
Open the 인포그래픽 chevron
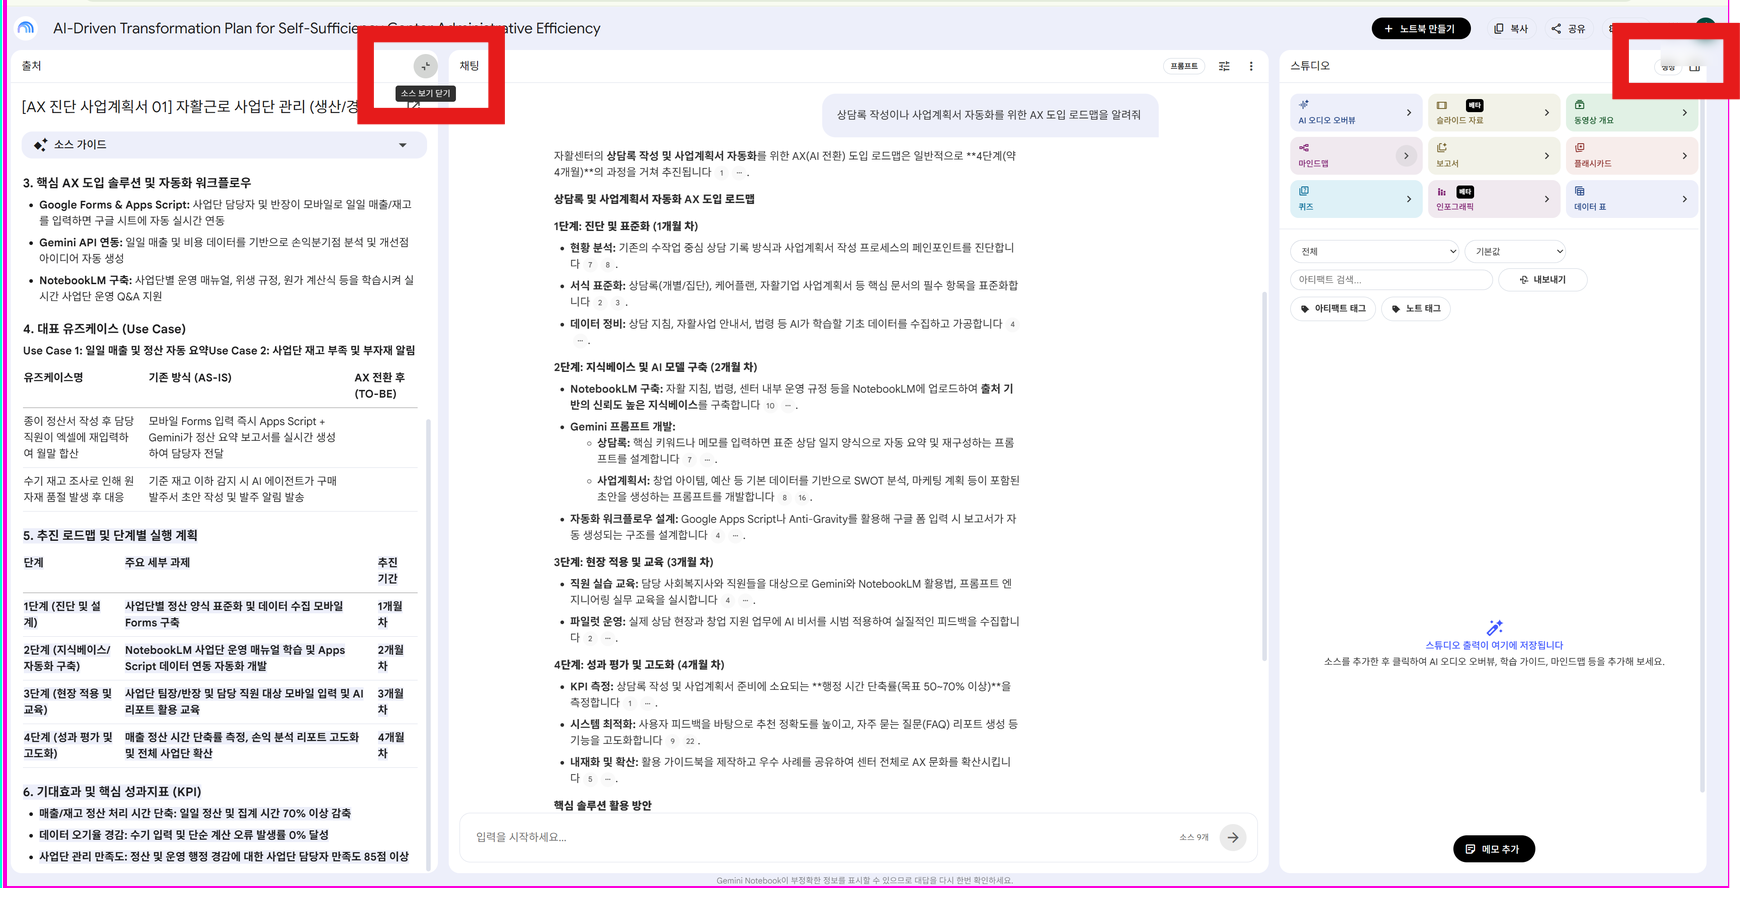[1546, 199]
